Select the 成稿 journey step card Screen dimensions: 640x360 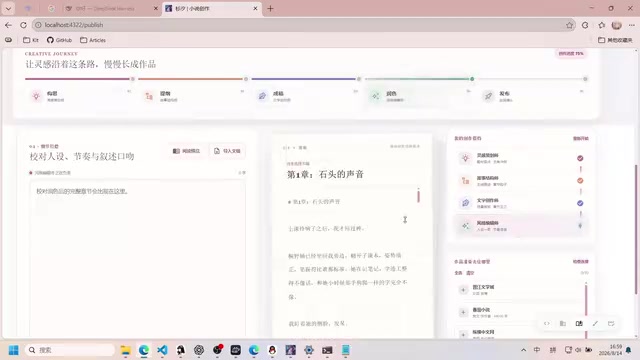[x=305, y=97]
